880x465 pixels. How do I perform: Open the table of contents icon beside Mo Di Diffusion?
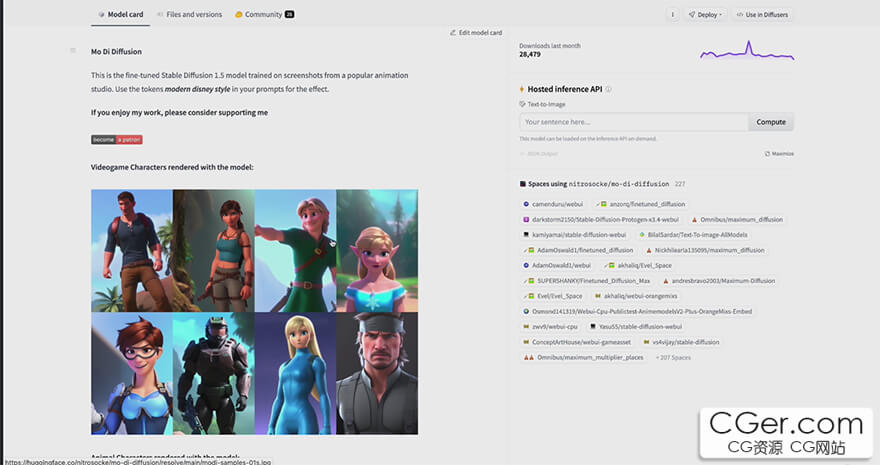73,51
